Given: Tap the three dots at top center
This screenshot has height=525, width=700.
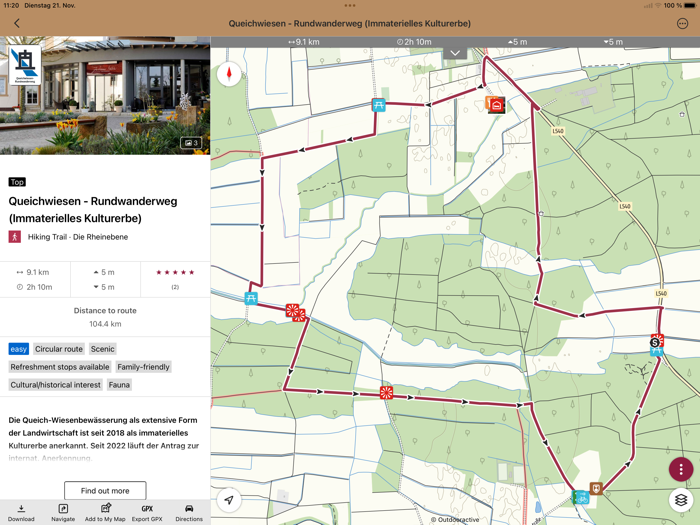Looking at the screenshot, I should tap(350, 5).
